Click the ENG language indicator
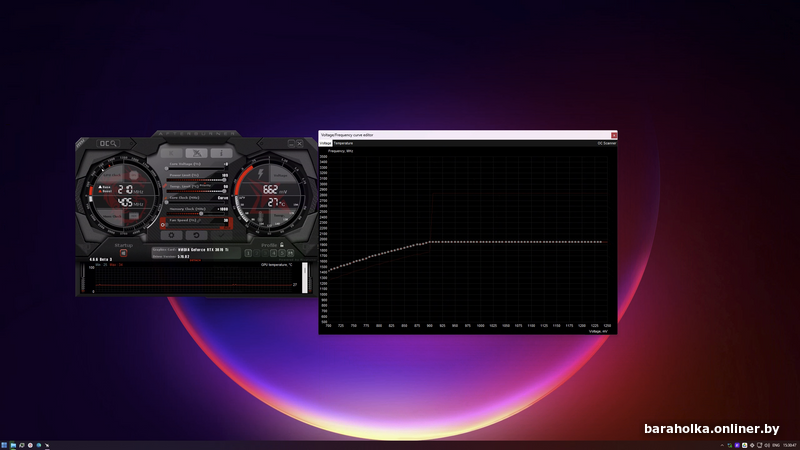This screenshot has height=450, width=800. tap(776, 445)
